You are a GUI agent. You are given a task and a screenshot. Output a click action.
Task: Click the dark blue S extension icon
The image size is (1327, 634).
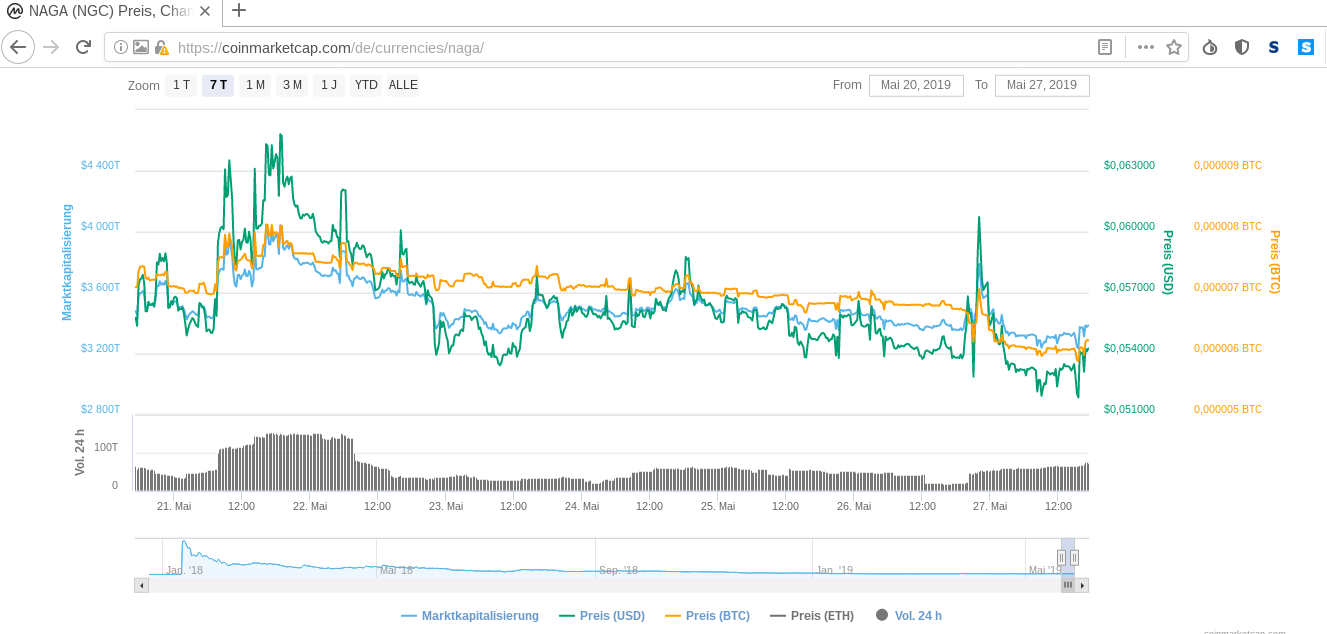pos(1273,47)
